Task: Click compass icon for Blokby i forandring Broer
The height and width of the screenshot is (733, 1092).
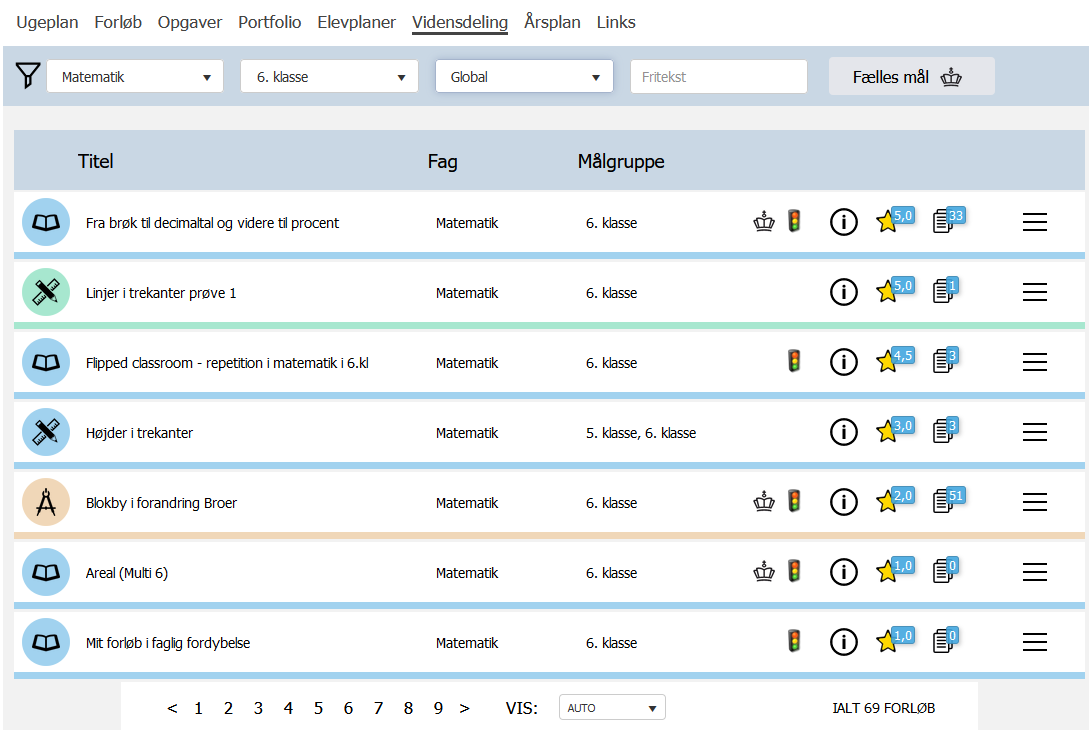Action: click(46, 502)
